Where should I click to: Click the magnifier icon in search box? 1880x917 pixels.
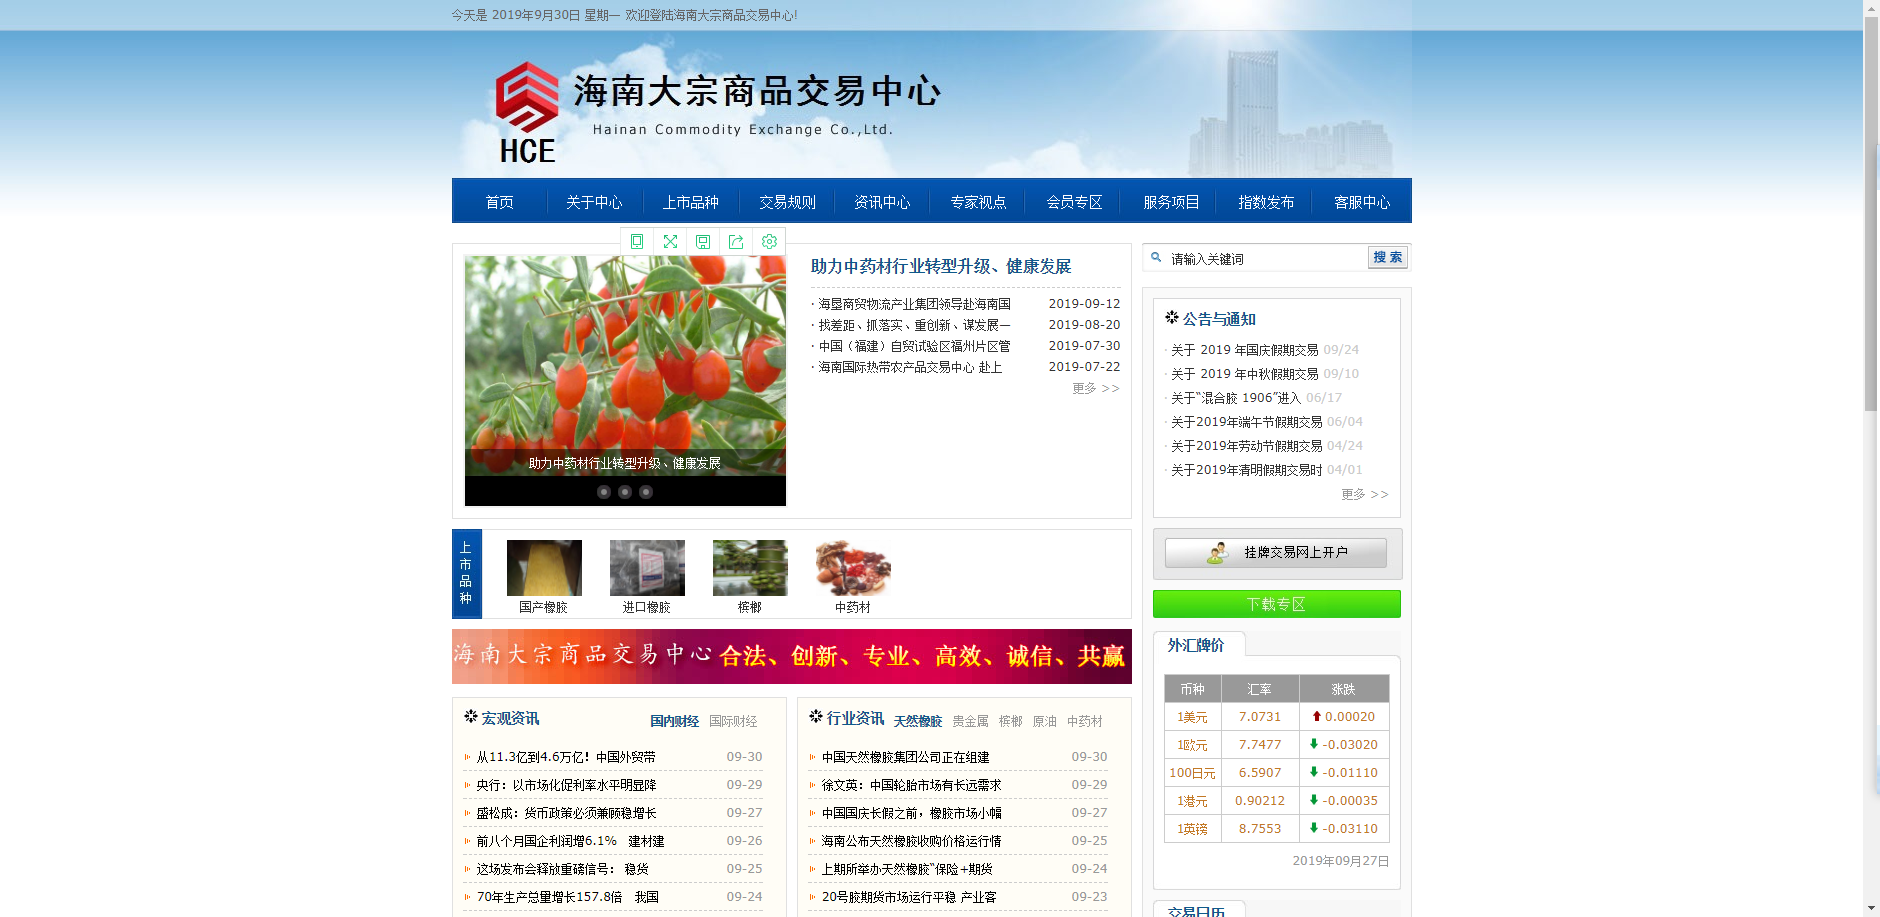click(1156, 258)
